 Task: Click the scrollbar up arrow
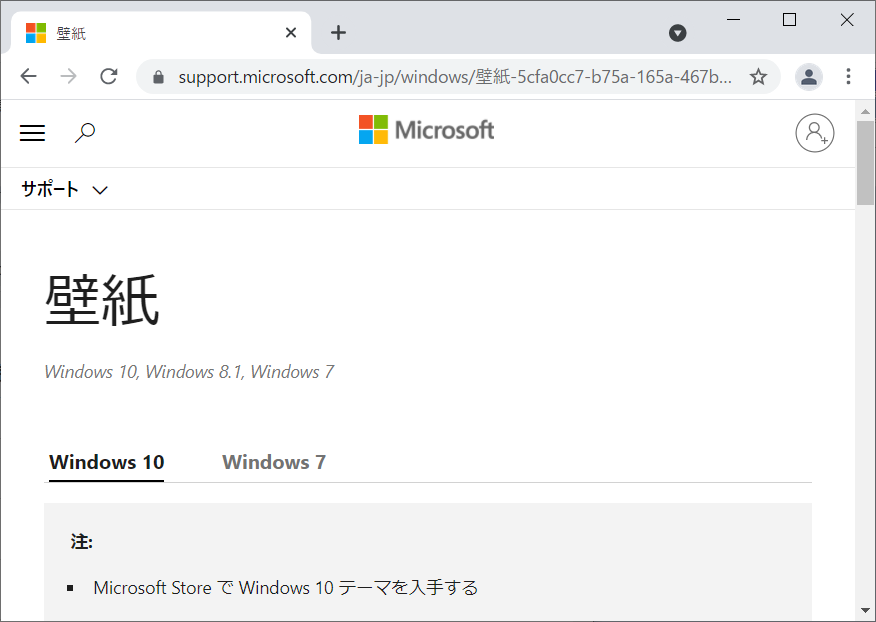coord(865,112)
